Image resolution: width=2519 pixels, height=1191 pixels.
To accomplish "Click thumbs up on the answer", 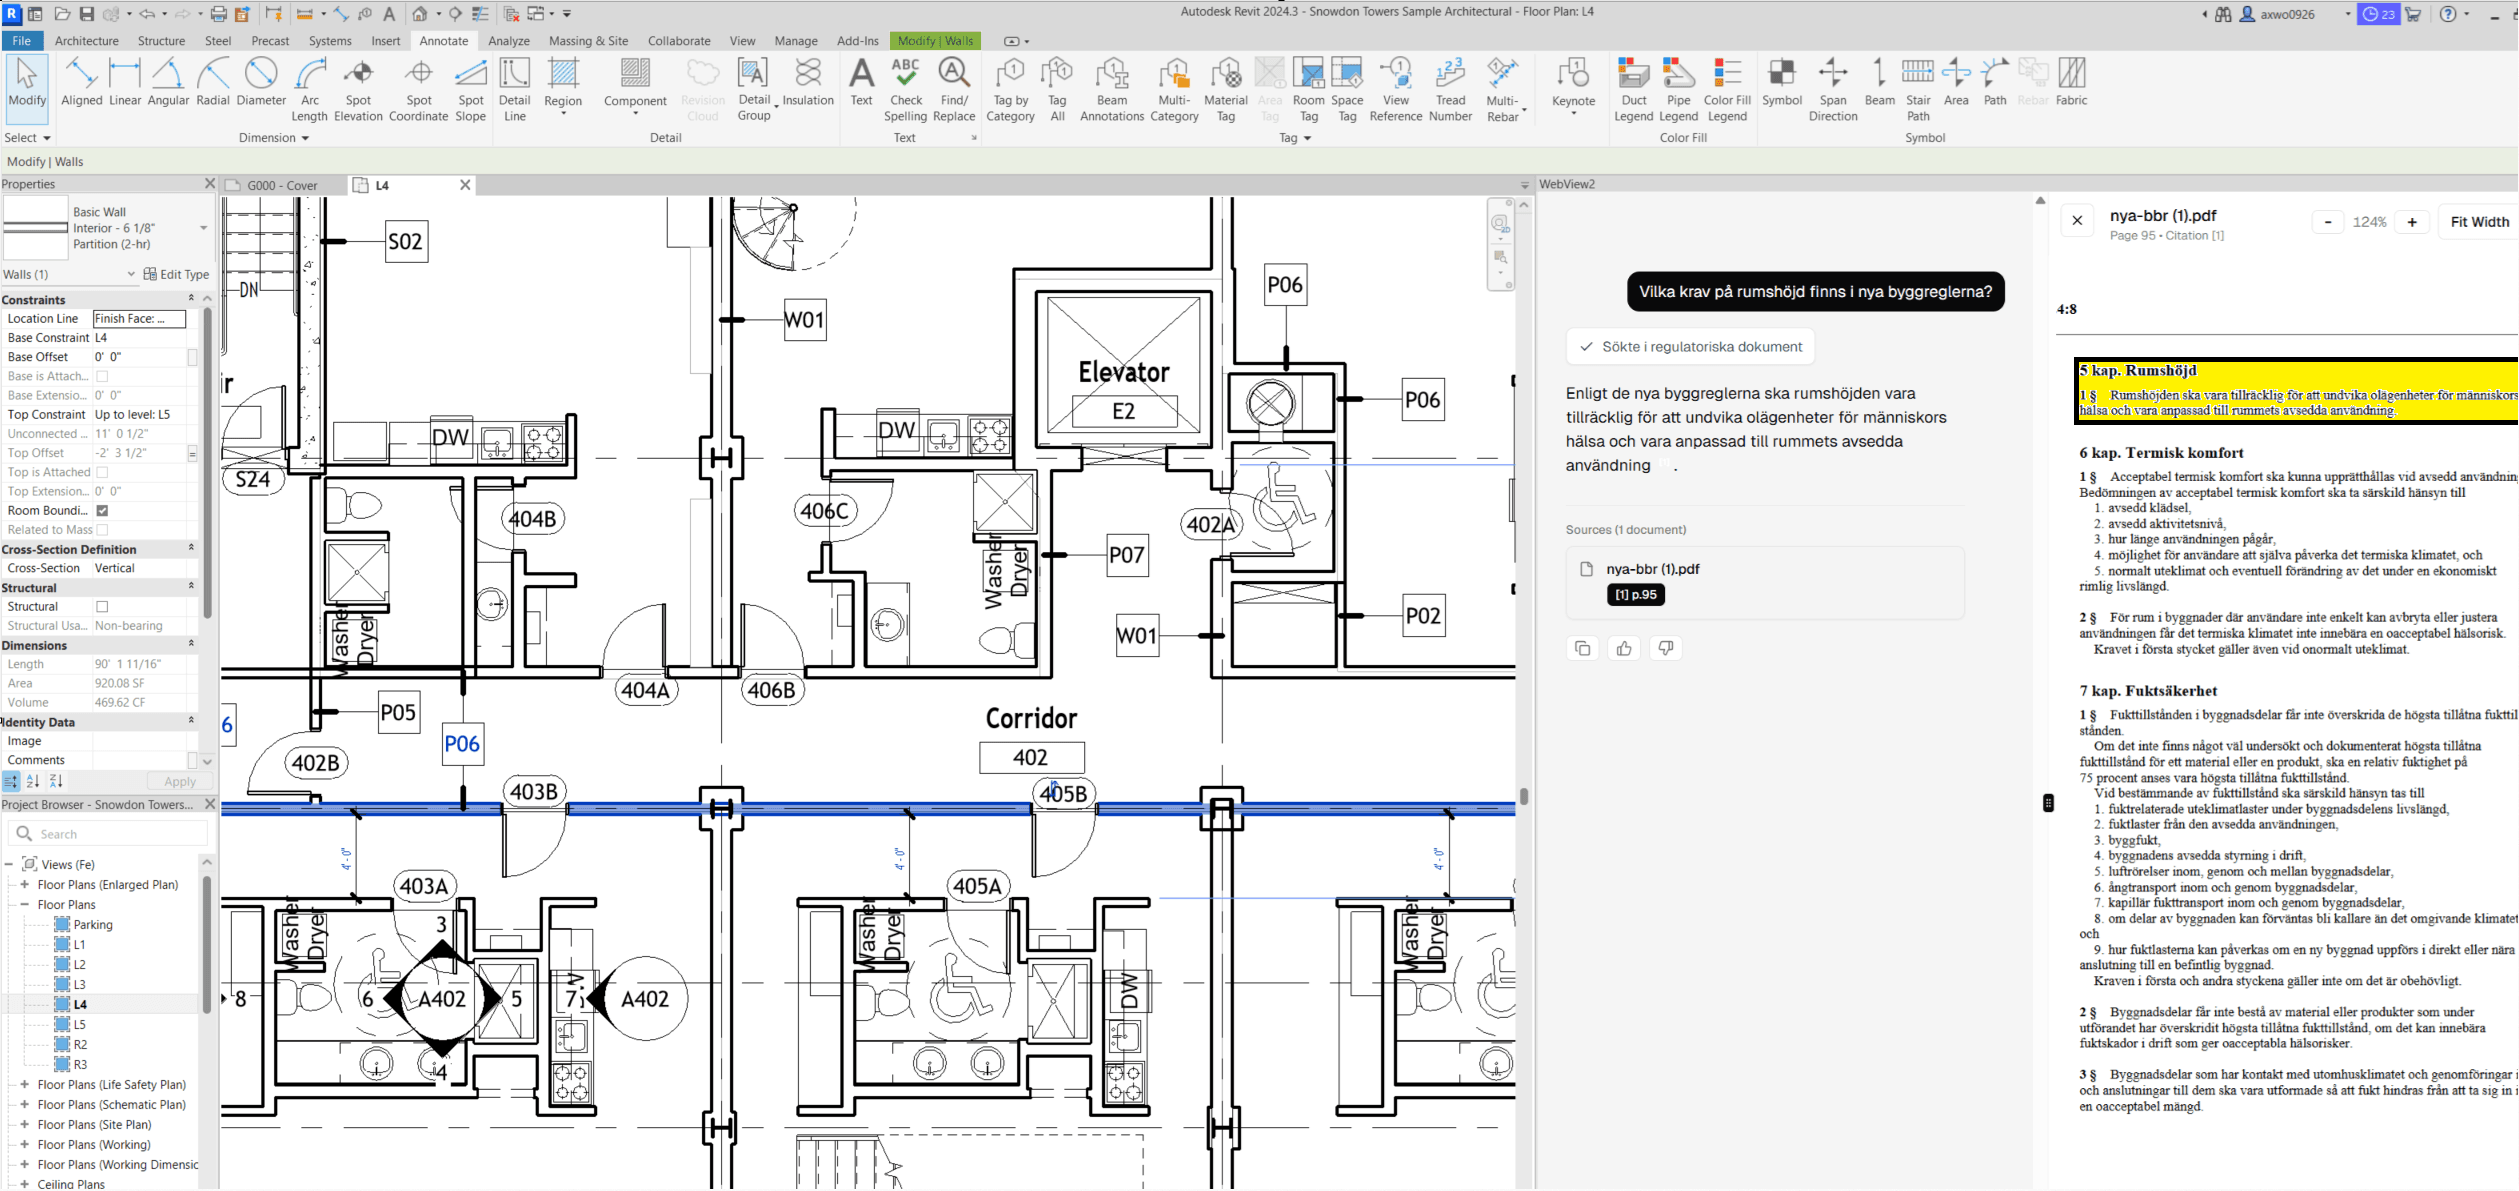I will (x=1623, y=649).
